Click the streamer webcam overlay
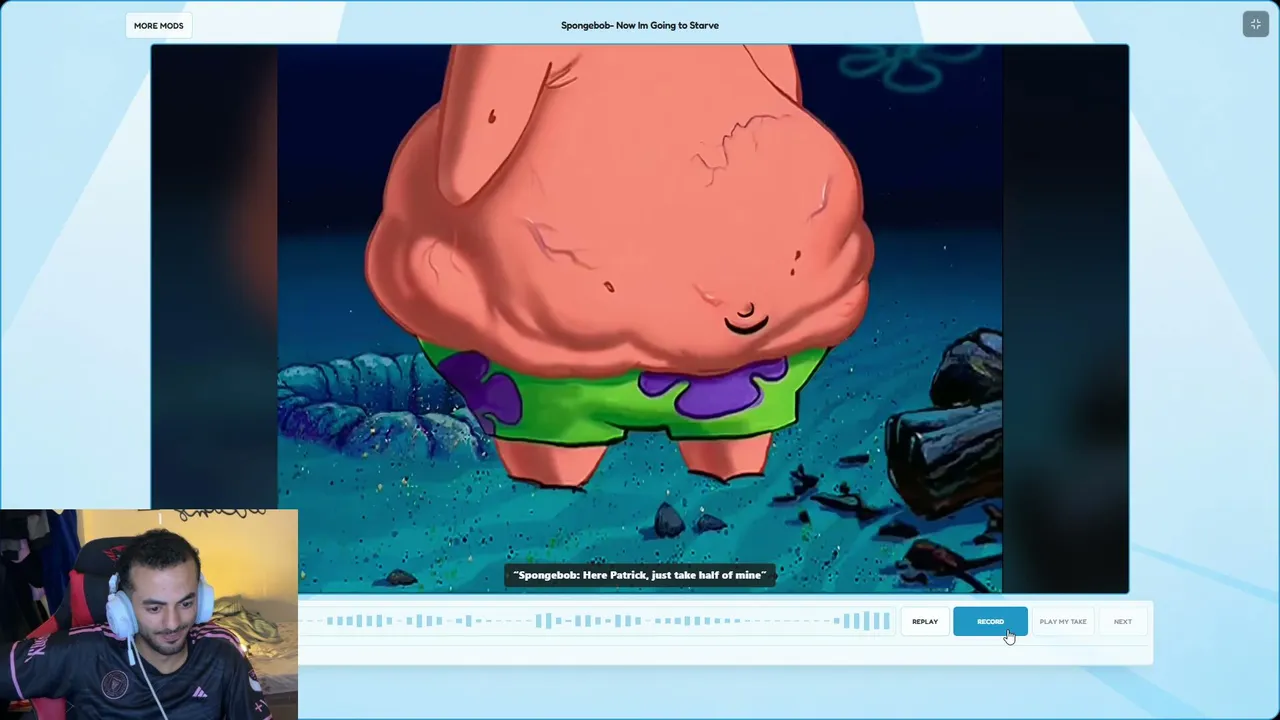This screenshot has height=720, width=1280. click(x=149, y=614)
